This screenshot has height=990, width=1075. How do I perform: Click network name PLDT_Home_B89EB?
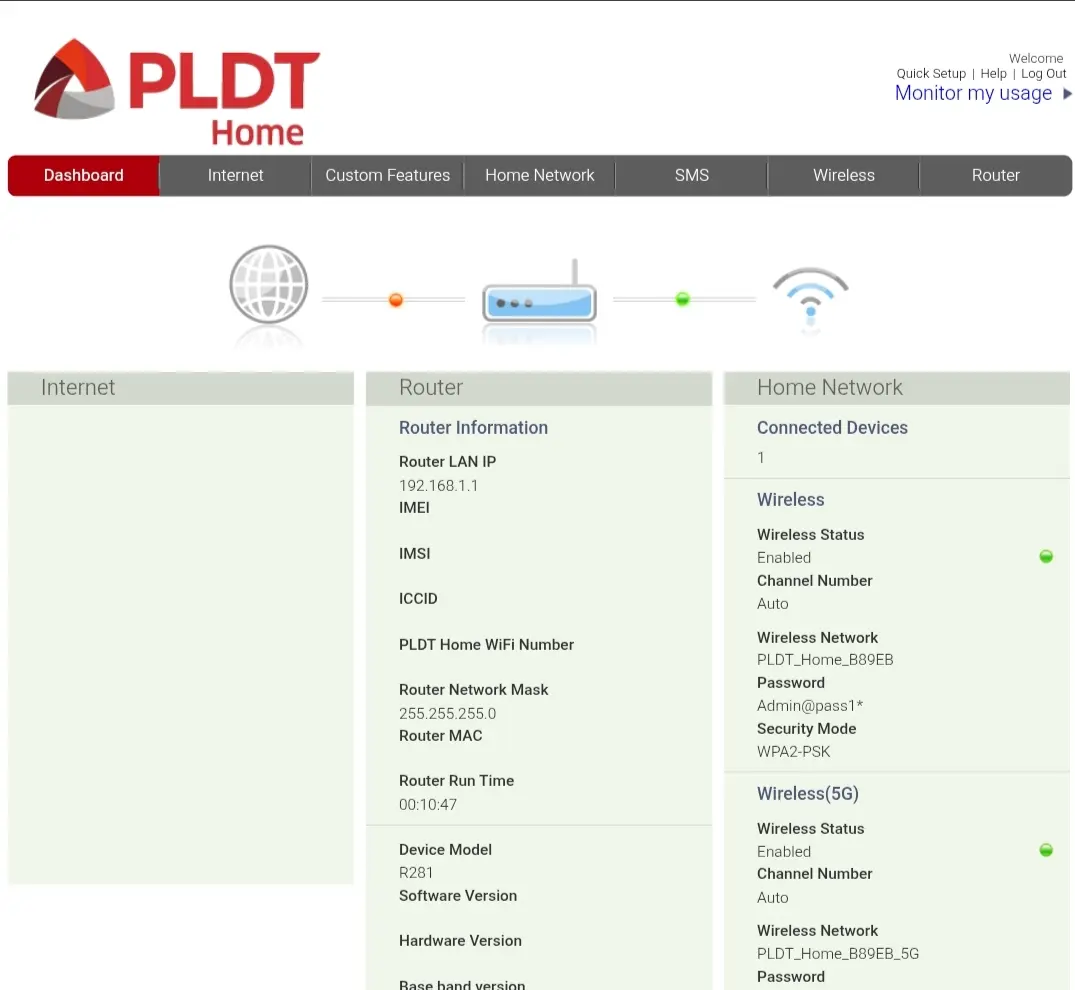pos(825,660)
